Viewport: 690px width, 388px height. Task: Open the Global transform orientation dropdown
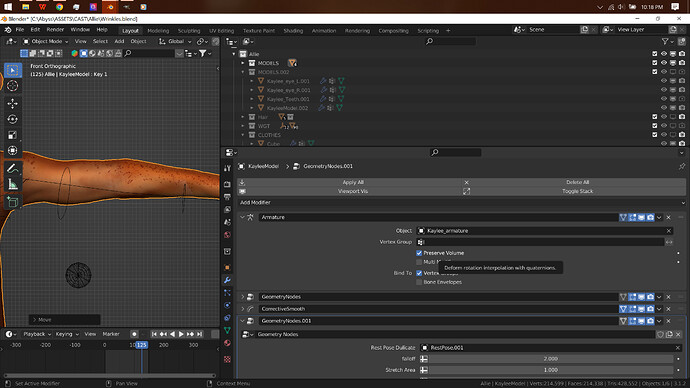coord(175,41)
